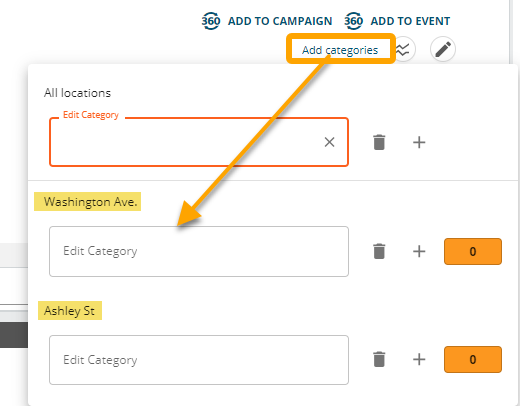Click the pencil edit icon
The width and height of the screenshot is (520, 406).
point(443,49)
